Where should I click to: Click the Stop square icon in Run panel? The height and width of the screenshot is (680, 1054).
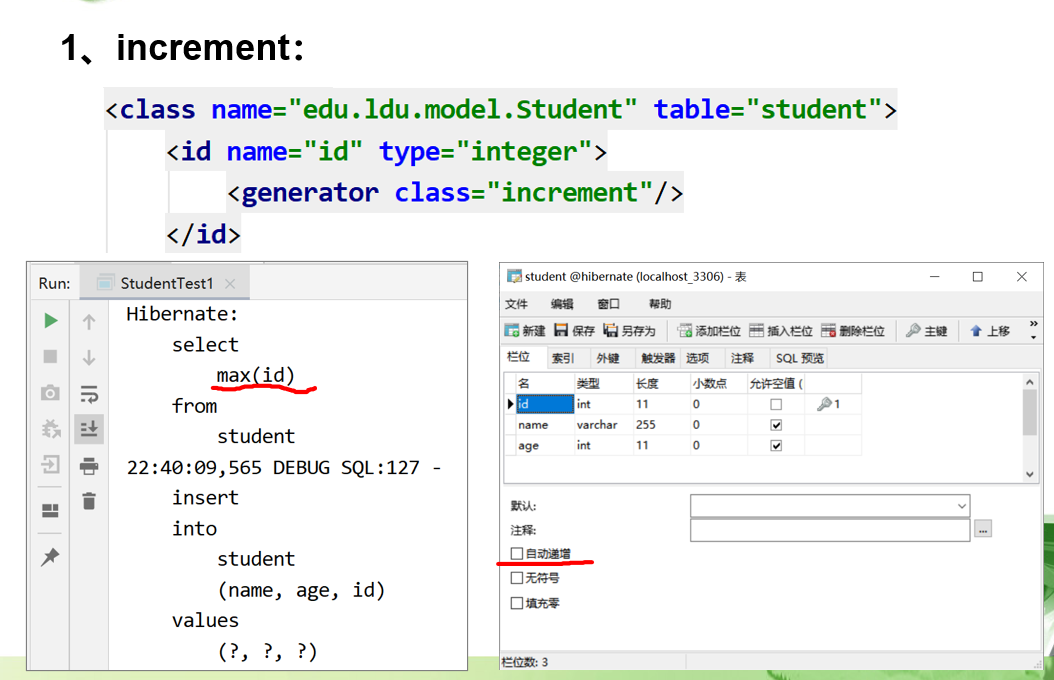50,356
